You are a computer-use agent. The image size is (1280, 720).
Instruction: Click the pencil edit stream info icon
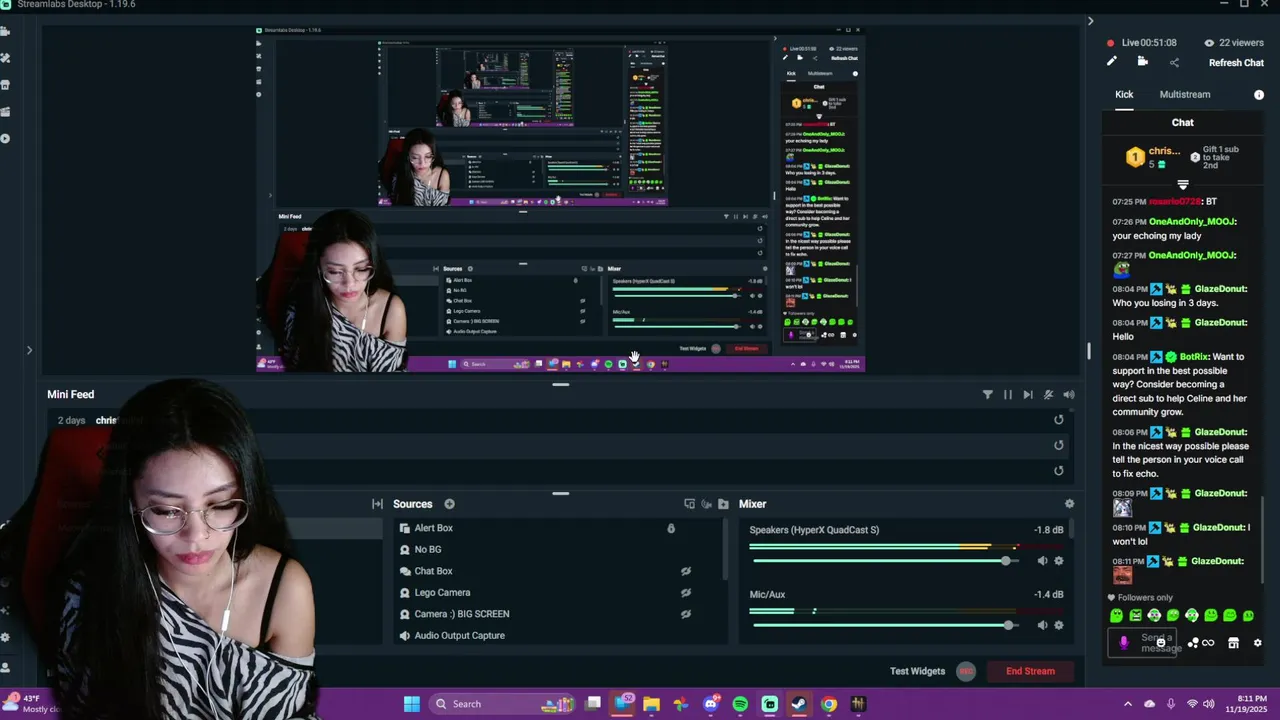(x=1111, y=62)
